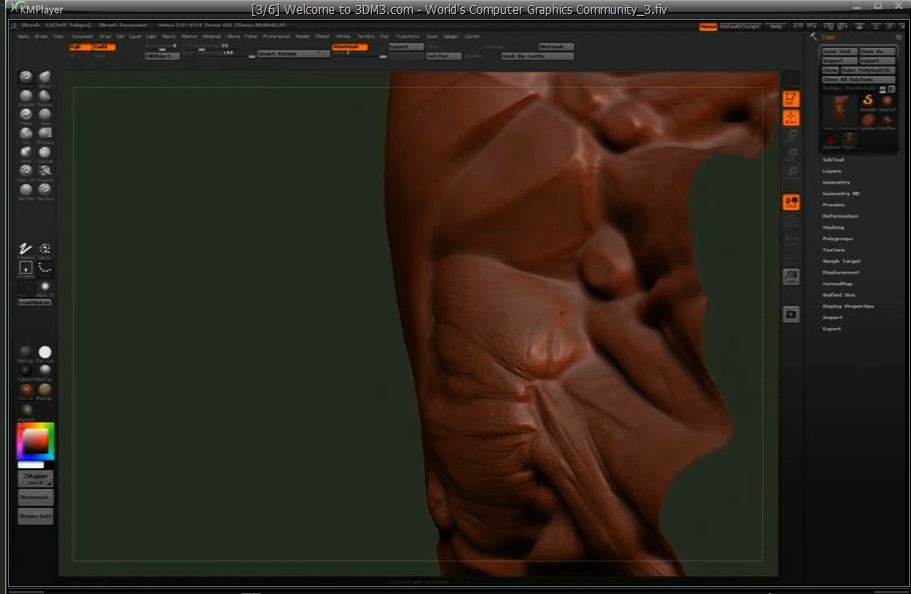The height and width of the screenshot is (594, 911).
Task: Expand the Layers subpalette
Action: tap(832, 171)
